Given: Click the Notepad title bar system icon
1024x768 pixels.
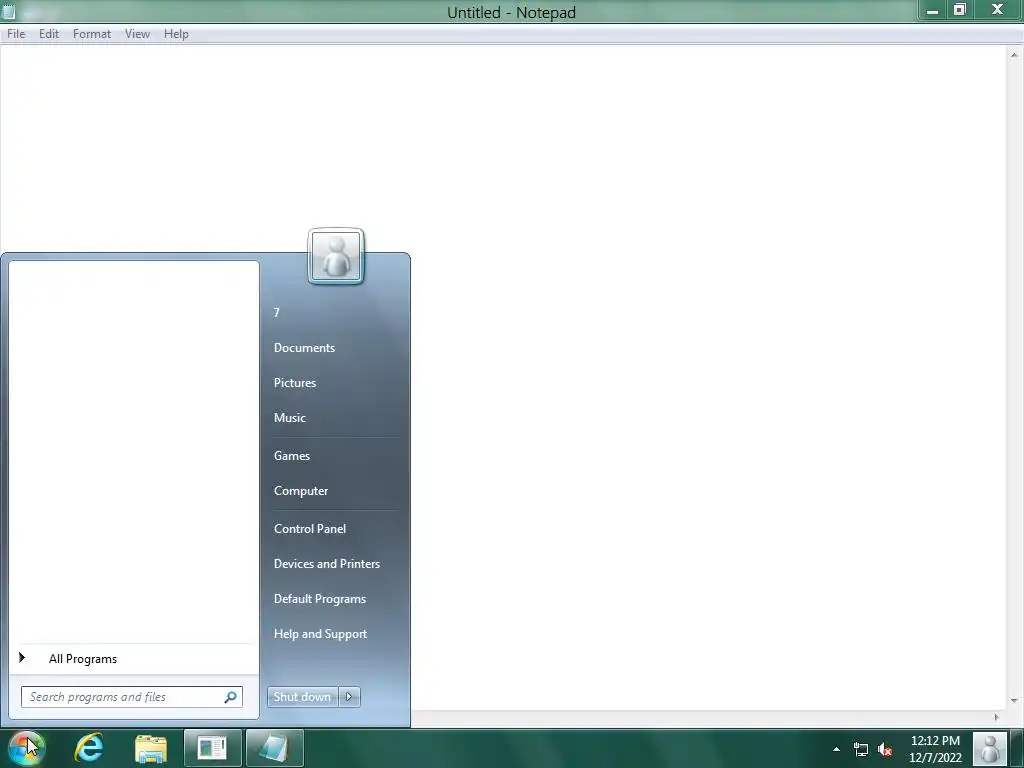Looking at the screenshot, I should 8,12.
